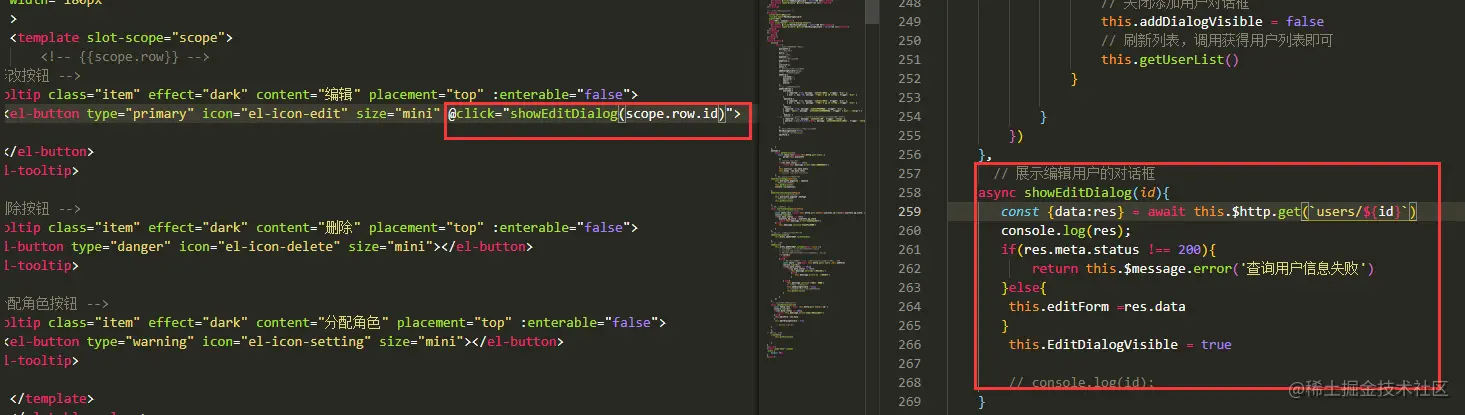Click the this.EditDialogVisible = true line
Screen dimensions: 1465x415
pyautogui.click(x=1120, y=345)
